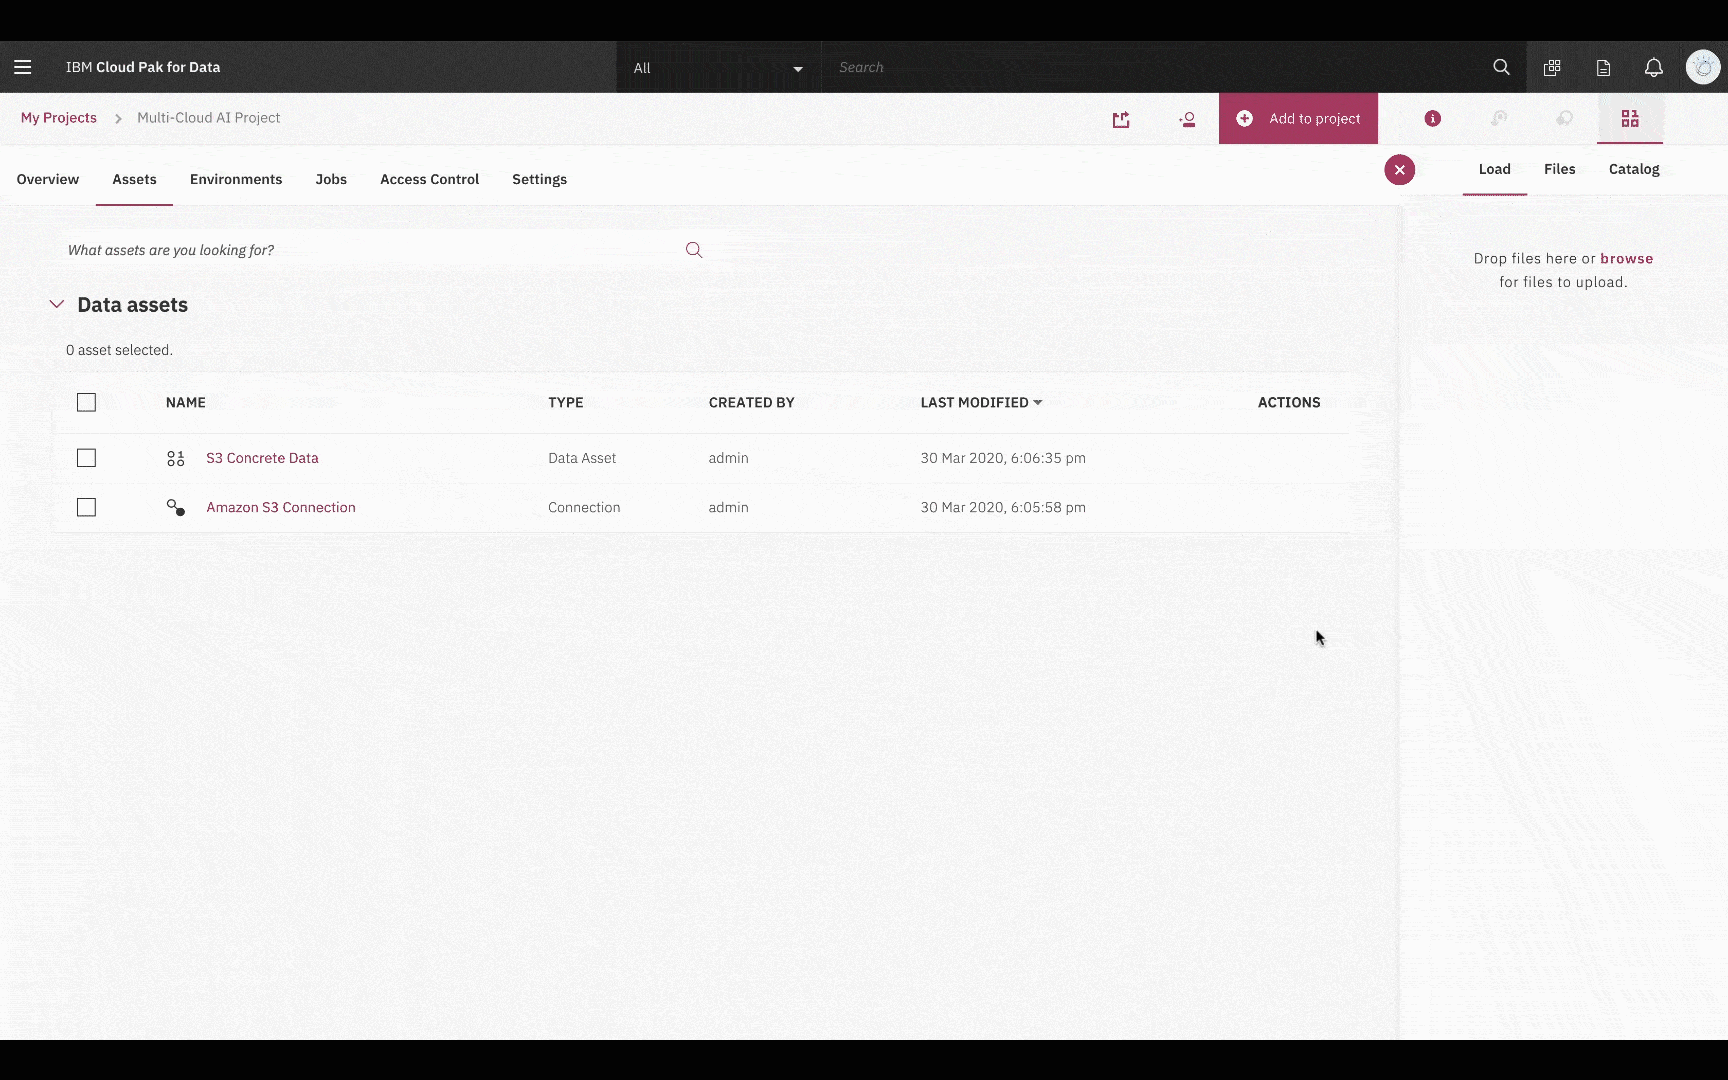
Task: Click admin in the S3 Concrete Data row
Action: click(728, 458)
